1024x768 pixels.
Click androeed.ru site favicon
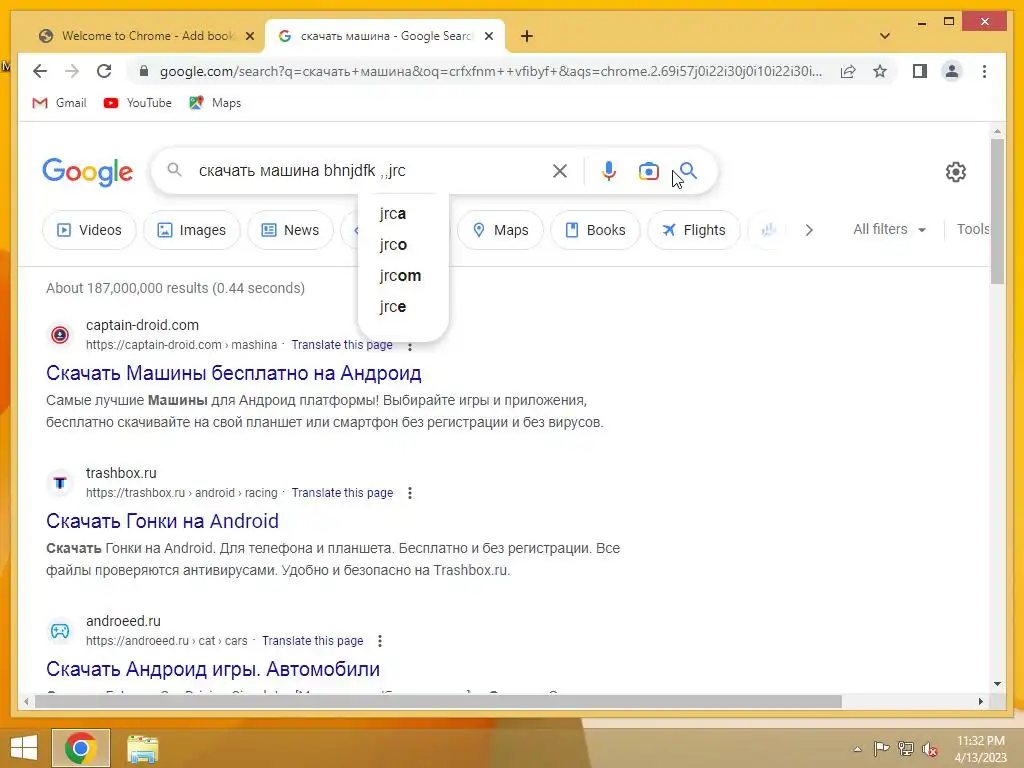[x=60, y=631]
